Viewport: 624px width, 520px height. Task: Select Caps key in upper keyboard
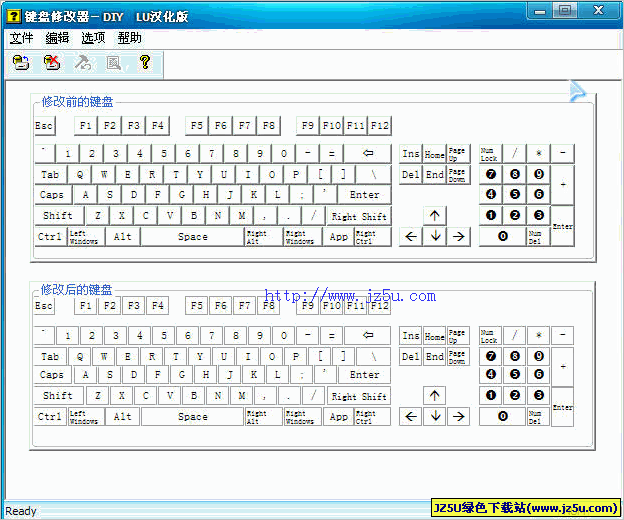53,195
